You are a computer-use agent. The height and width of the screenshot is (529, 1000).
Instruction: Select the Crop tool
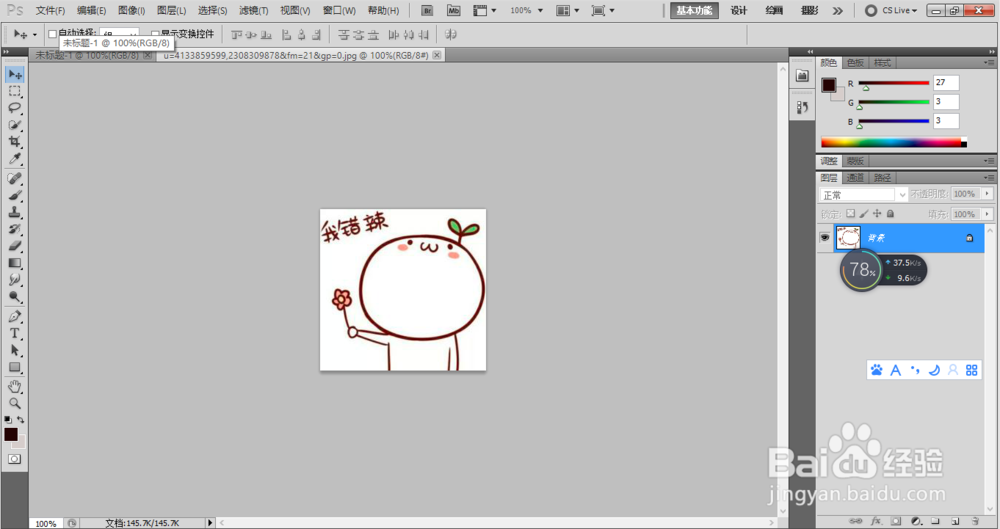pos(15,142)
